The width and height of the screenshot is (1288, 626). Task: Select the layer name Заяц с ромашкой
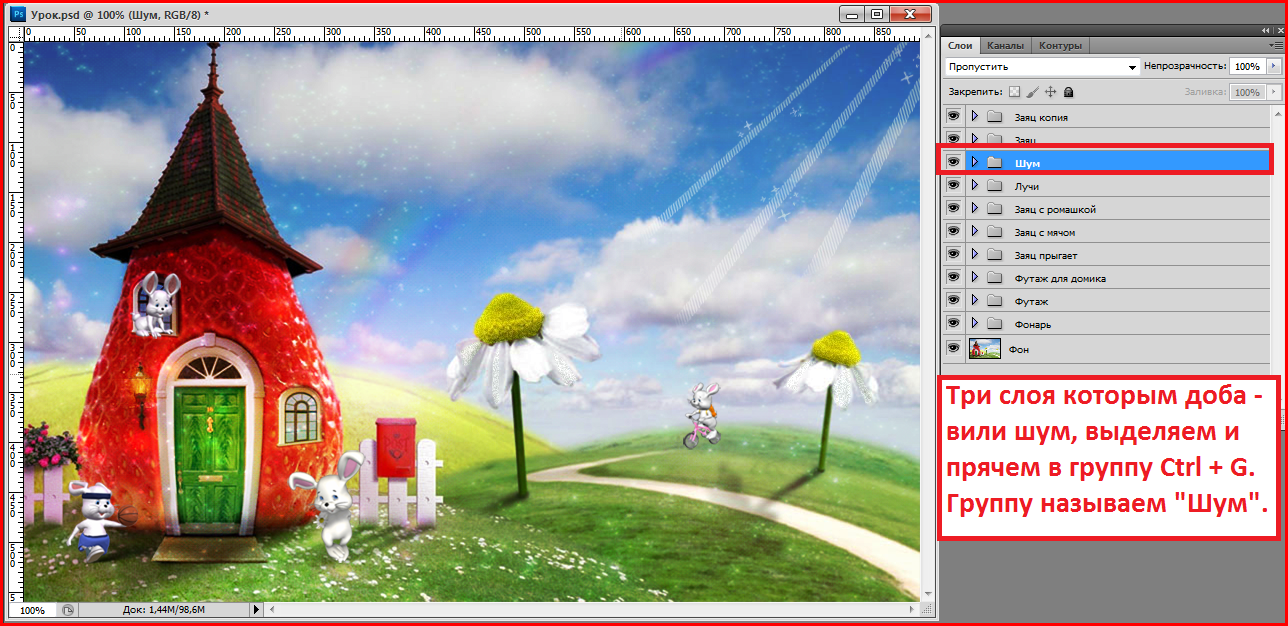tap(1055, 210)
